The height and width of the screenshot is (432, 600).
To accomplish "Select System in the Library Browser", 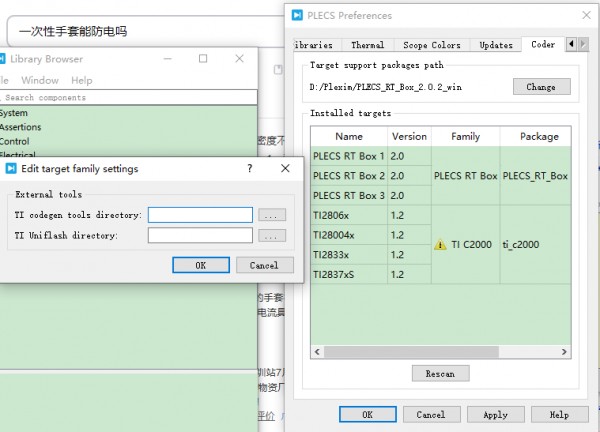I will coord(14,113).
